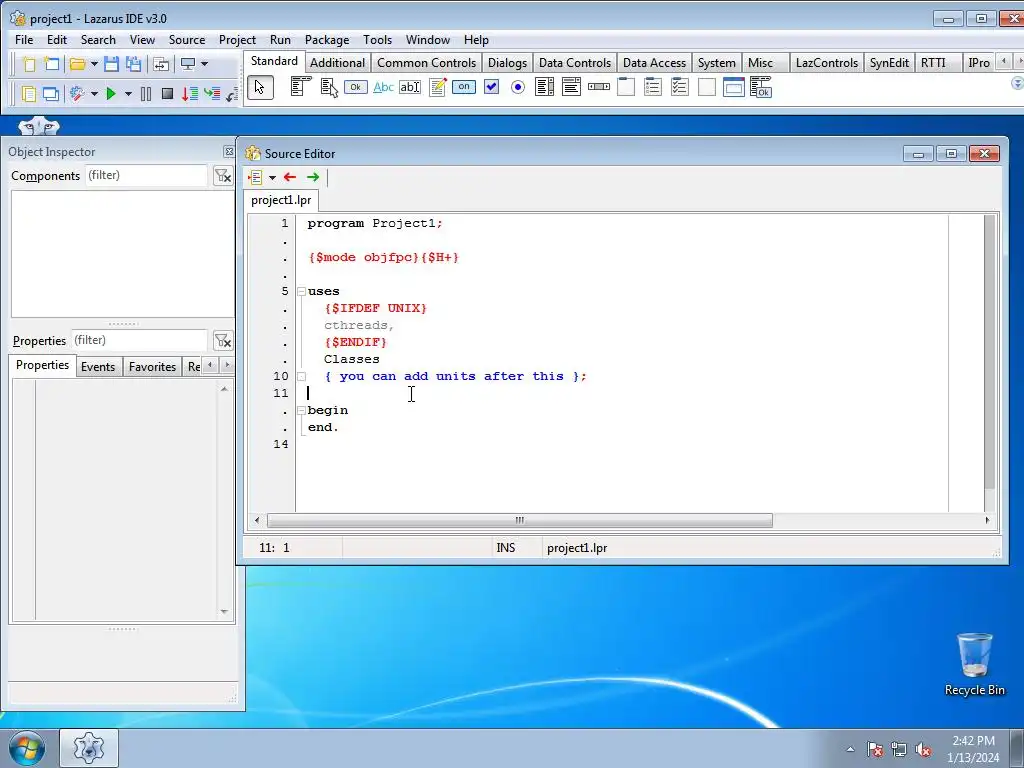Select the TFrame component icon

(733, 87)
